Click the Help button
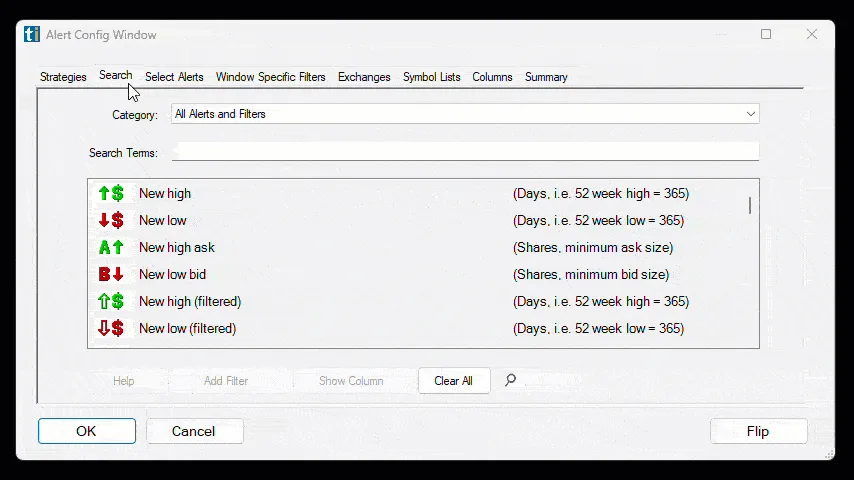Viewport: 854px width, 480px height. [x=124, y=381]
